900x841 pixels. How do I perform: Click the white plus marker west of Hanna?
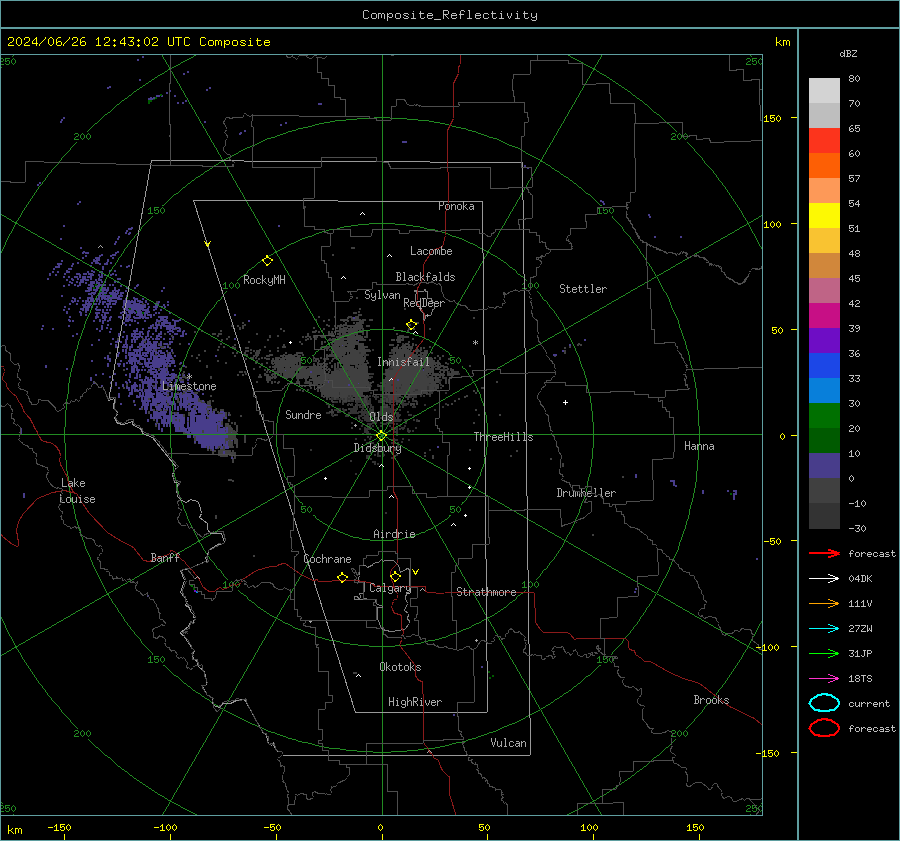565,402
